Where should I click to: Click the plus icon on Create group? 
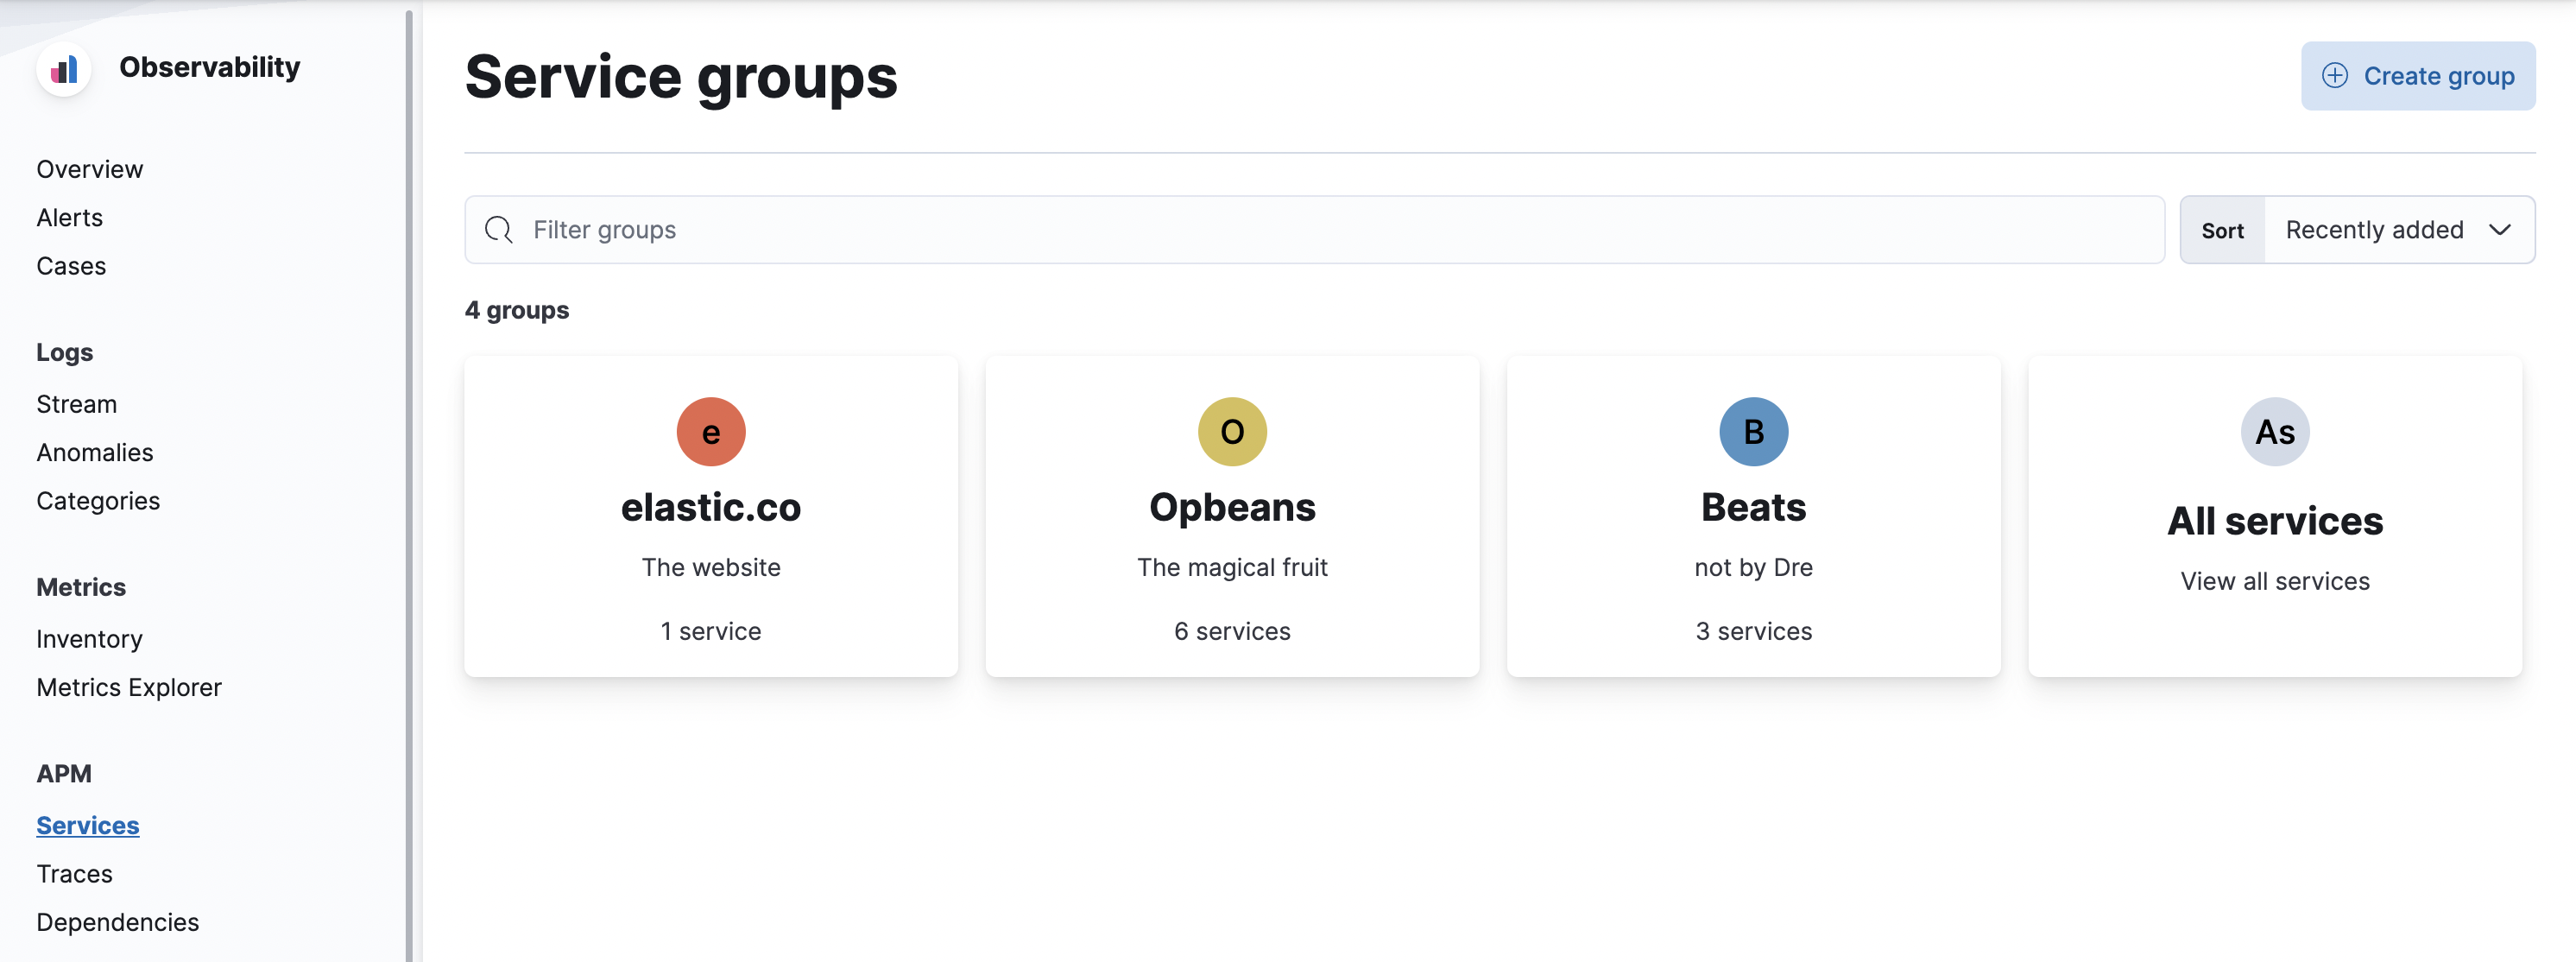[x=2336, y=75]
